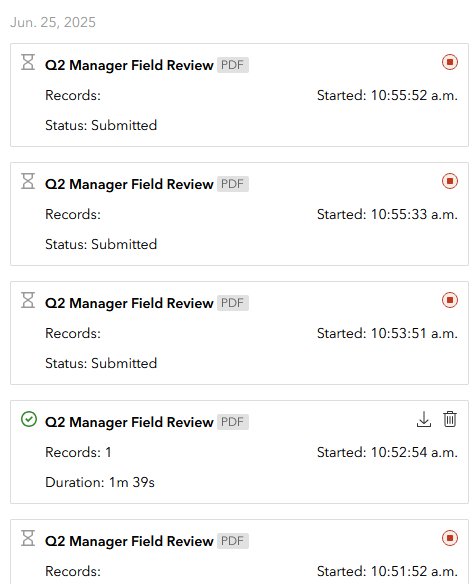Image resolution: width=472 pixels, height=584 pixels.
Task: Open the completed Q2 Manager Field Review title
Action: click(129, 422)
